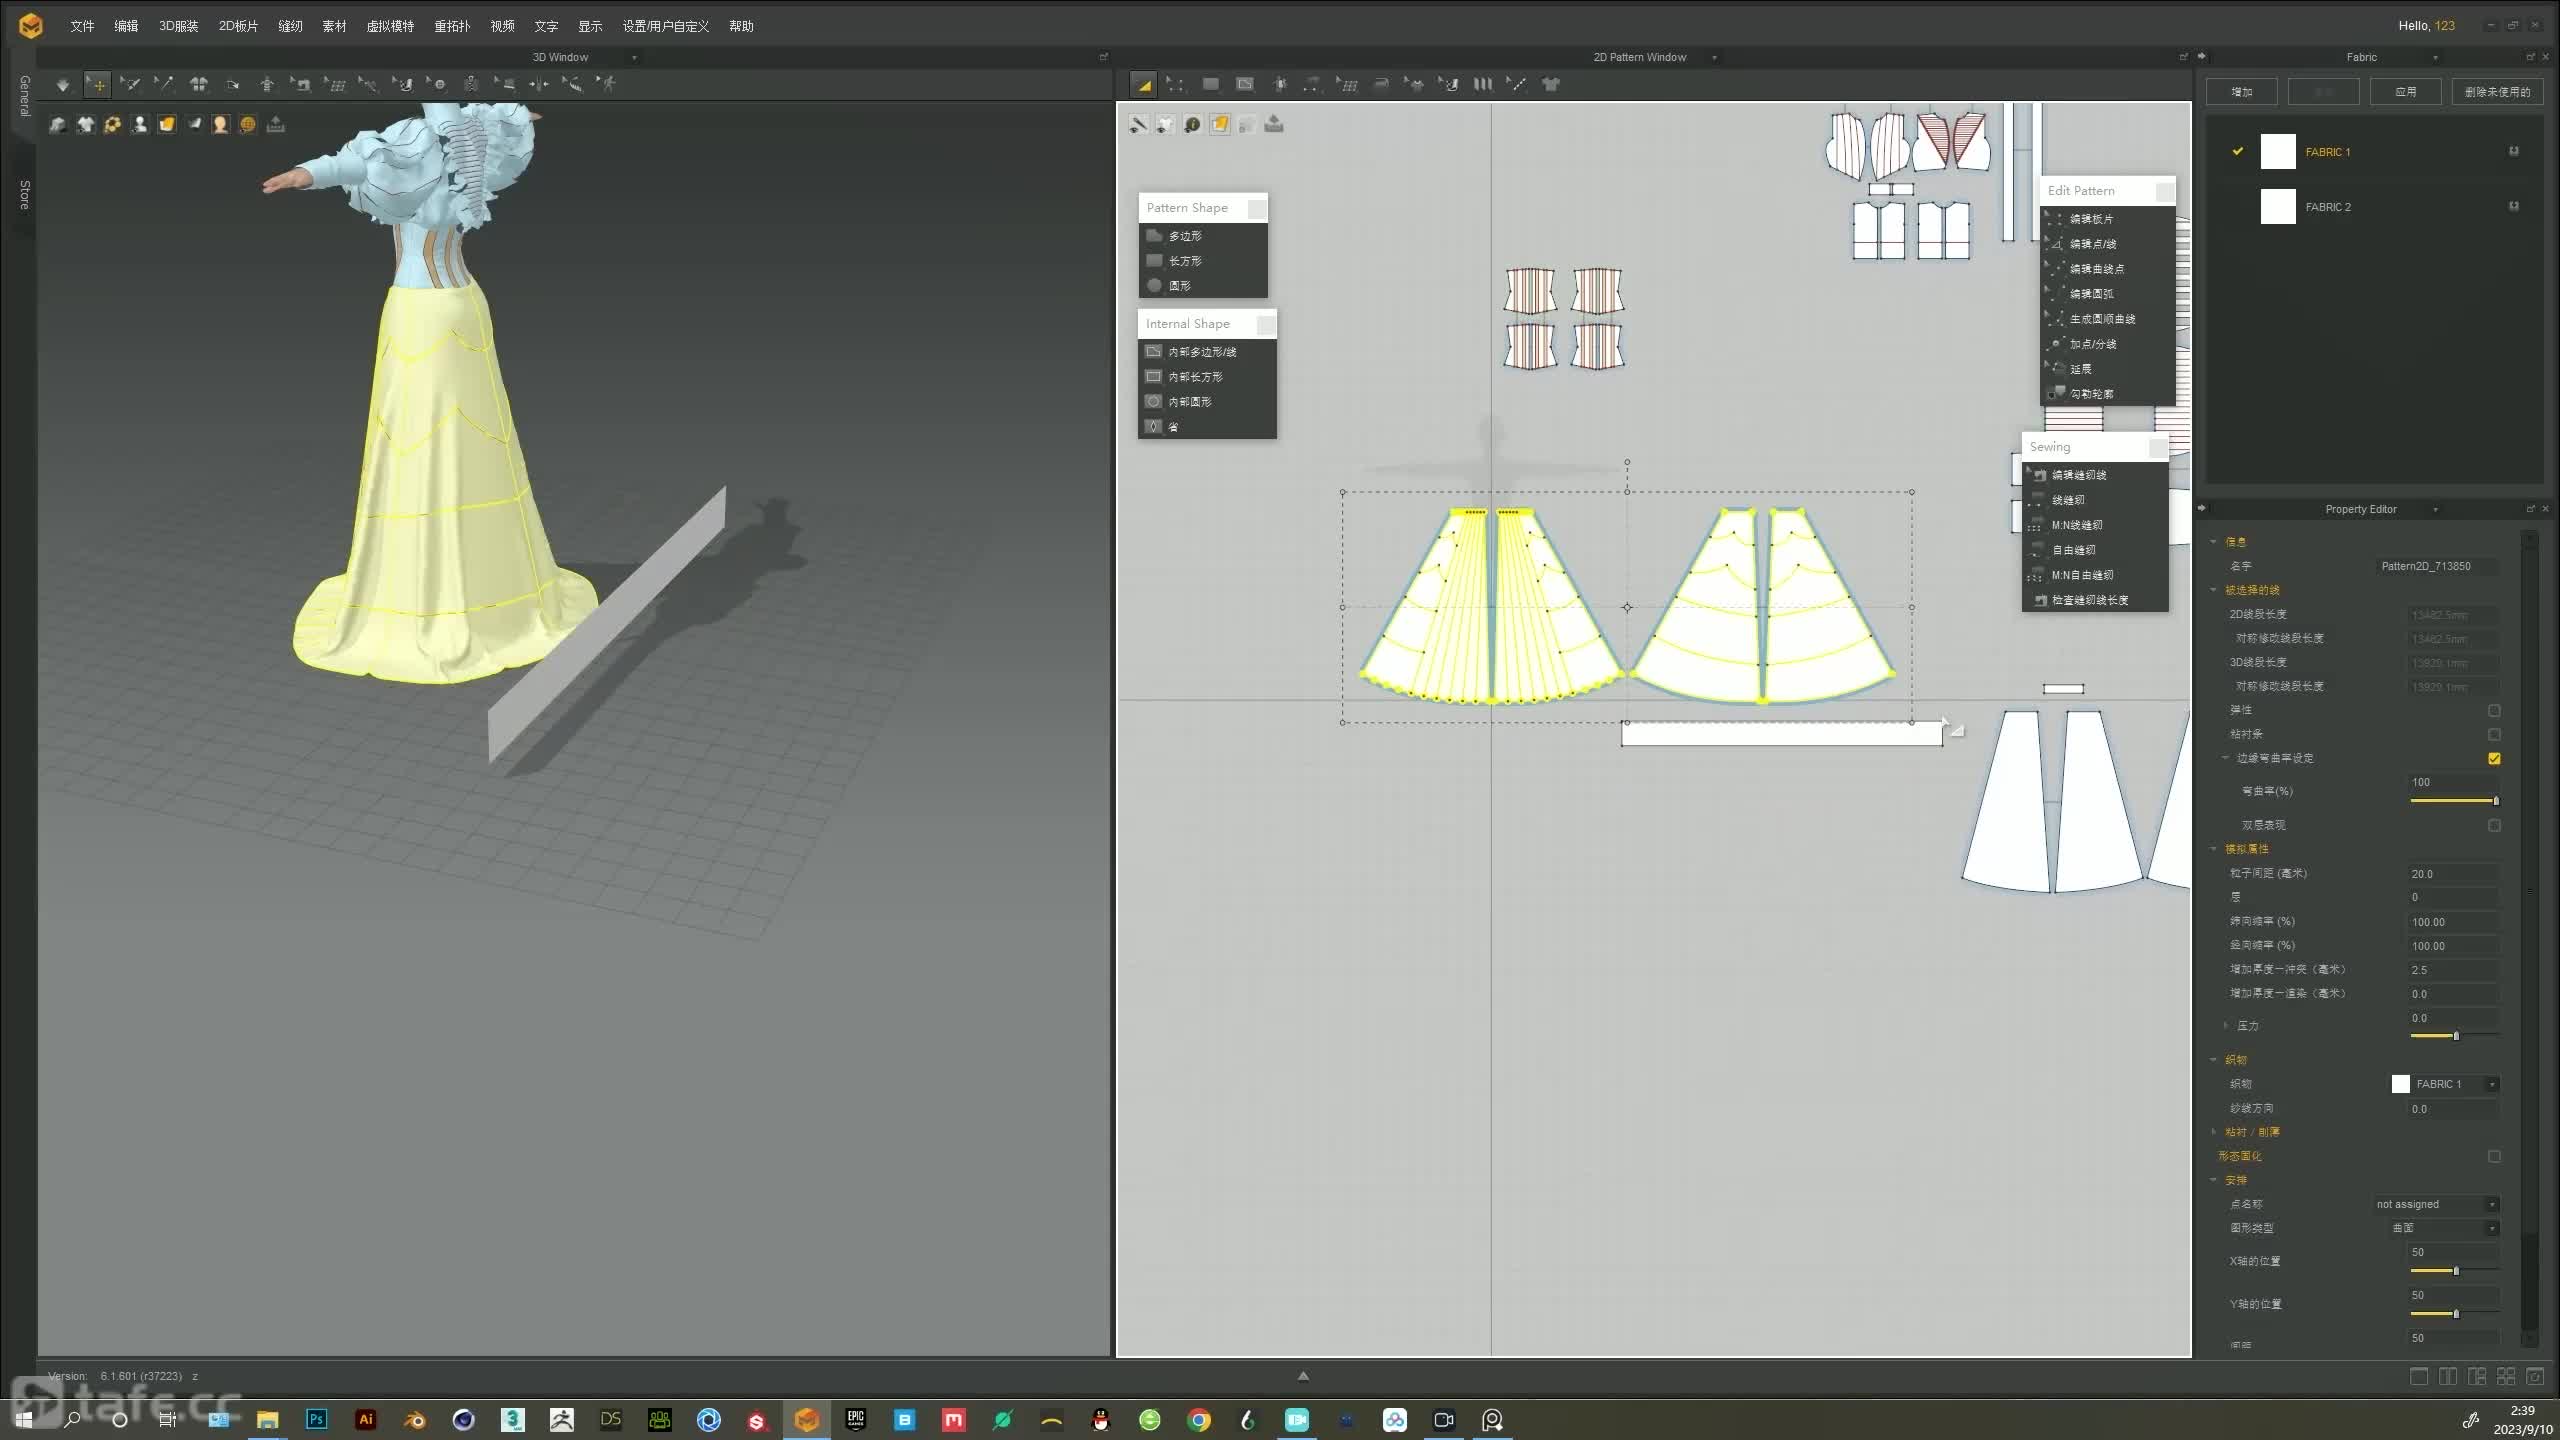Expand the 压力 property row
The image size is (2560, 1440).
click(2226, 1025)
